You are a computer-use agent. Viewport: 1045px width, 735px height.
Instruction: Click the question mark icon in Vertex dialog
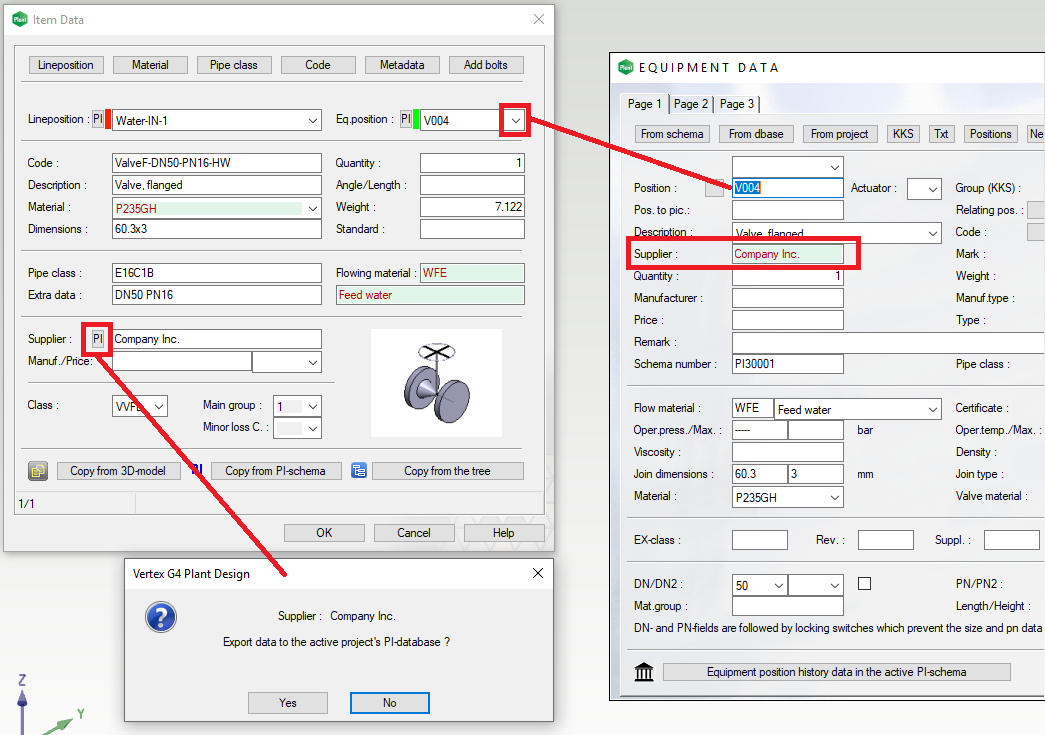tap(161, 617)
